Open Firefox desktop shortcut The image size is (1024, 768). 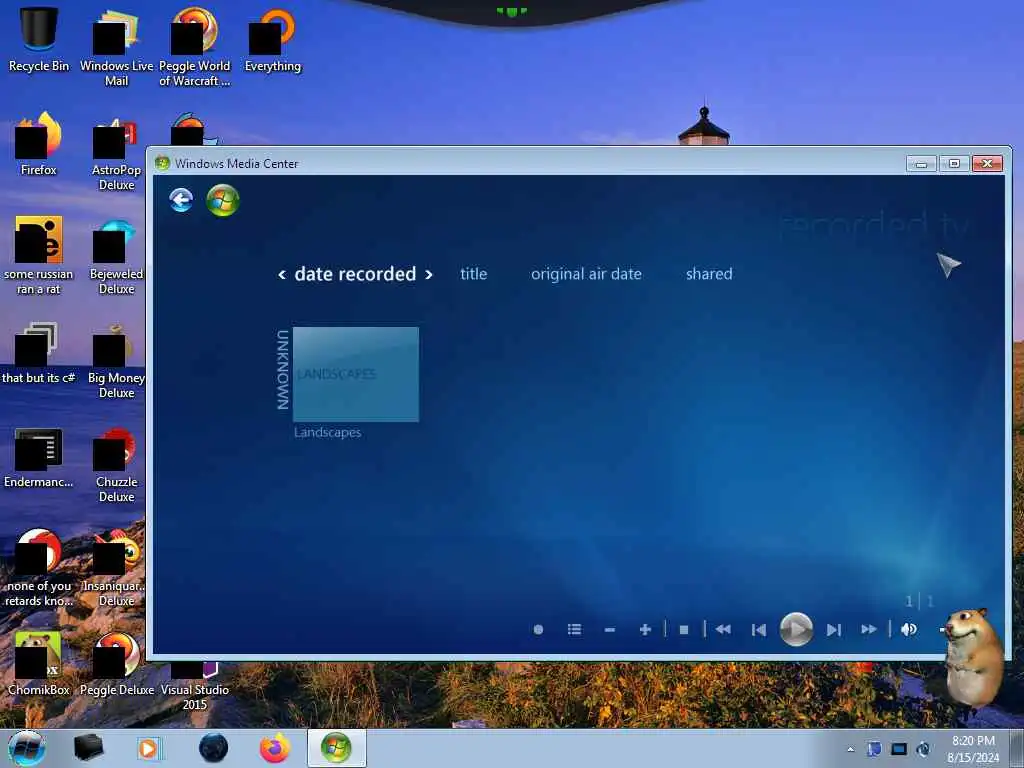click(x=39, y=142)
